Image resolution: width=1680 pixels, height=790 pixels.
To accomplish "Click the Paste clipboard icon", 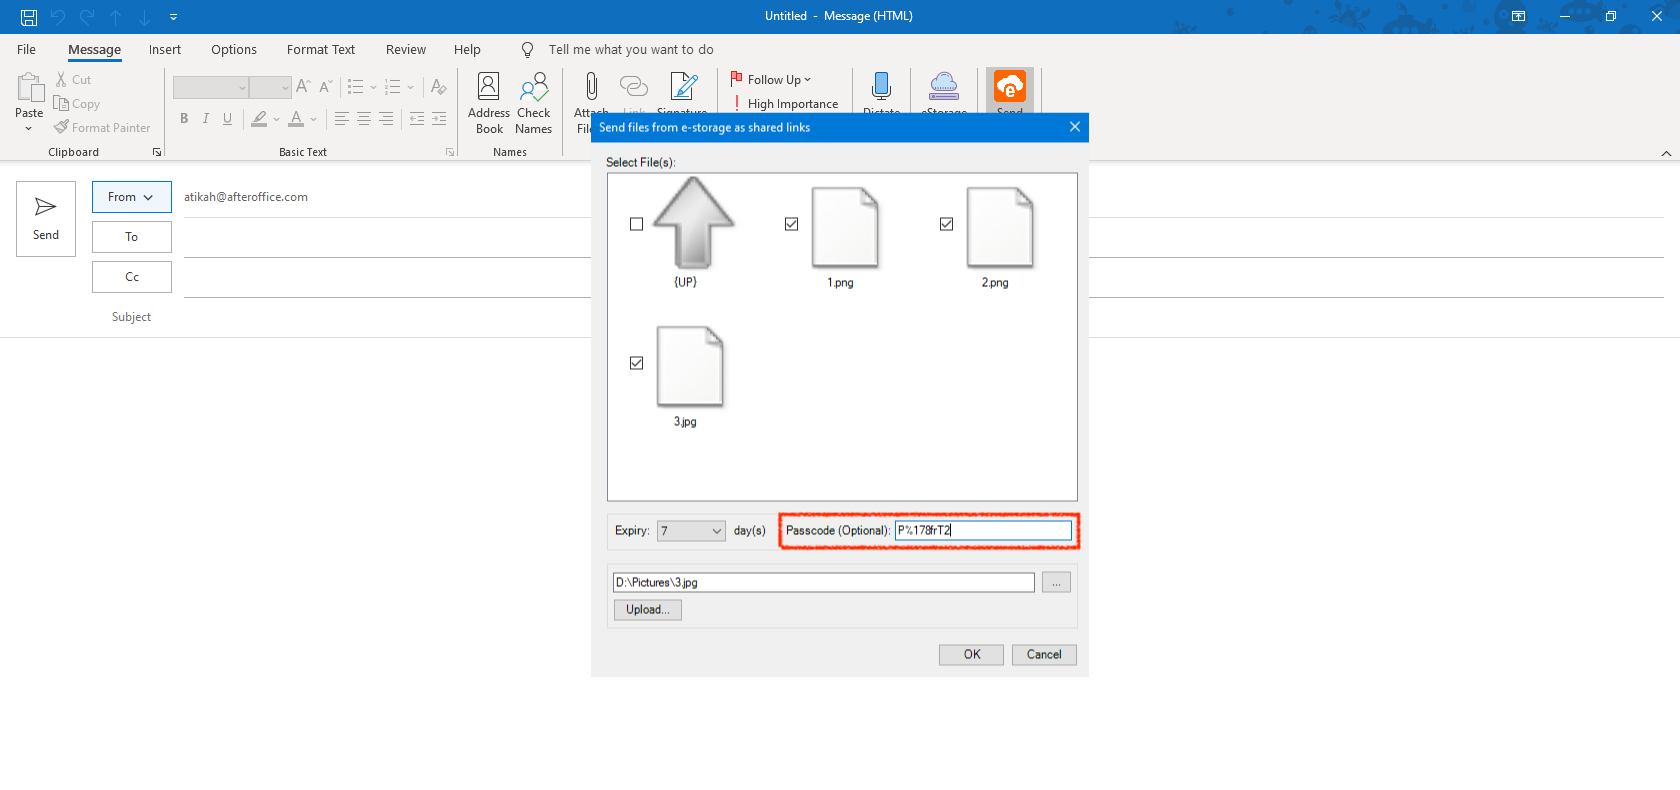I will (x=29, y=89).
